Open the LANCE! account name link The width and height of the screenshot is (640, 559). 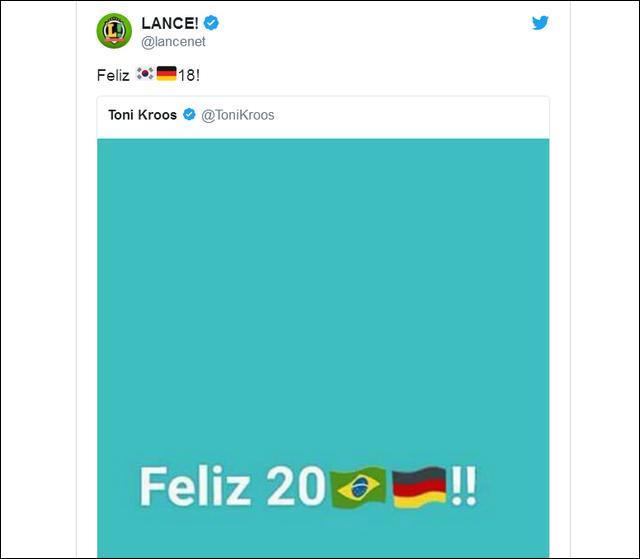point(170,23)
